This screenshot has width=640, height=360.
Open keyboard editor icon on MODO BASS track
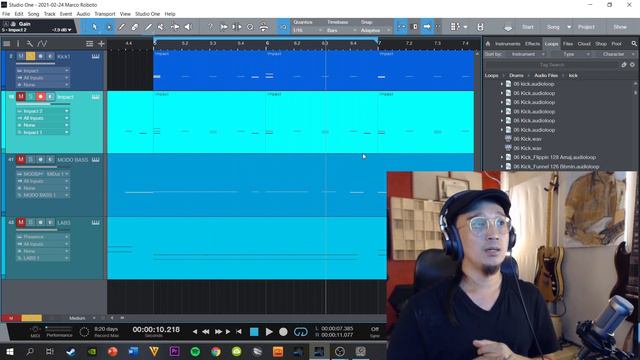click(96, 160)
